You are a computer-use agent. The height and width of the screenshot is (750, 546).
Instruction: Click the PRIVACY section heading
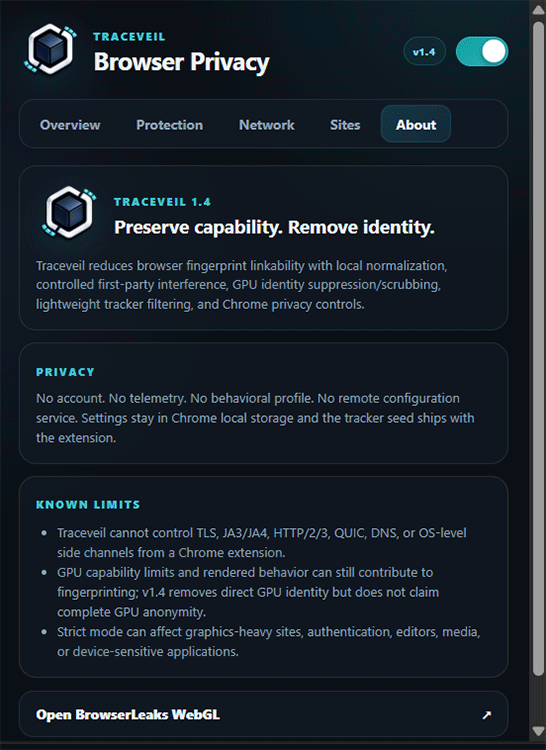(65, 372)
